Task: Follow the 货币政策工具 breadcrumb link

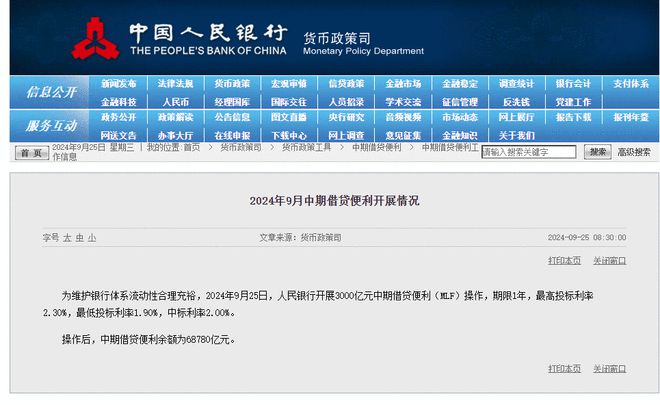Action: pos(306,147)
